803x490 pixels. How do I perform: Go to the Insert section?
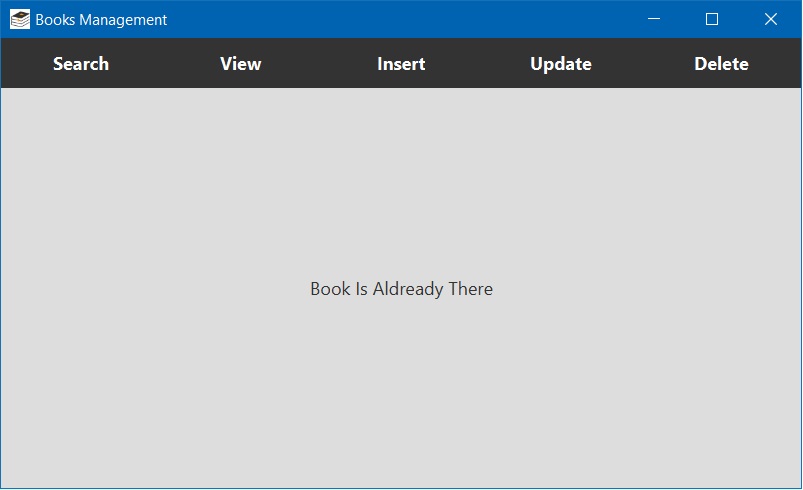coord(401,63)
